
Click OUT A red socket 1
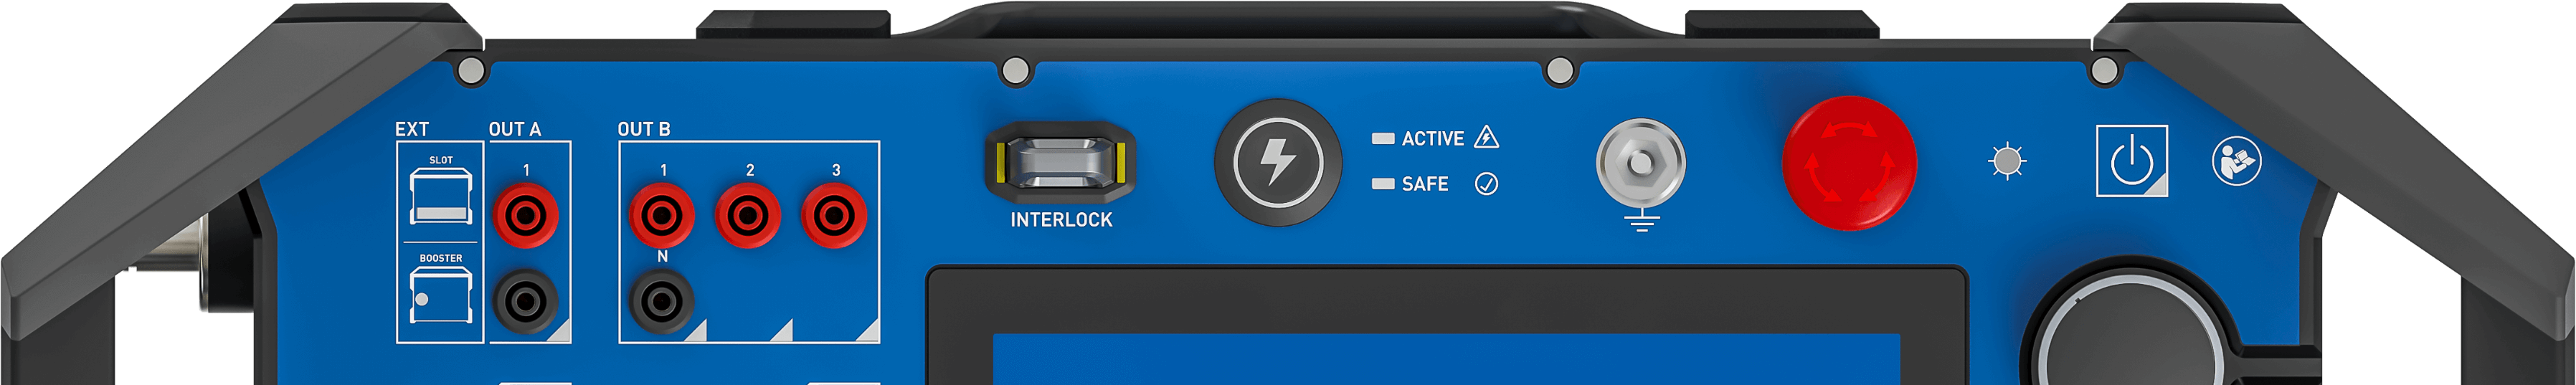tap(526, 215)
